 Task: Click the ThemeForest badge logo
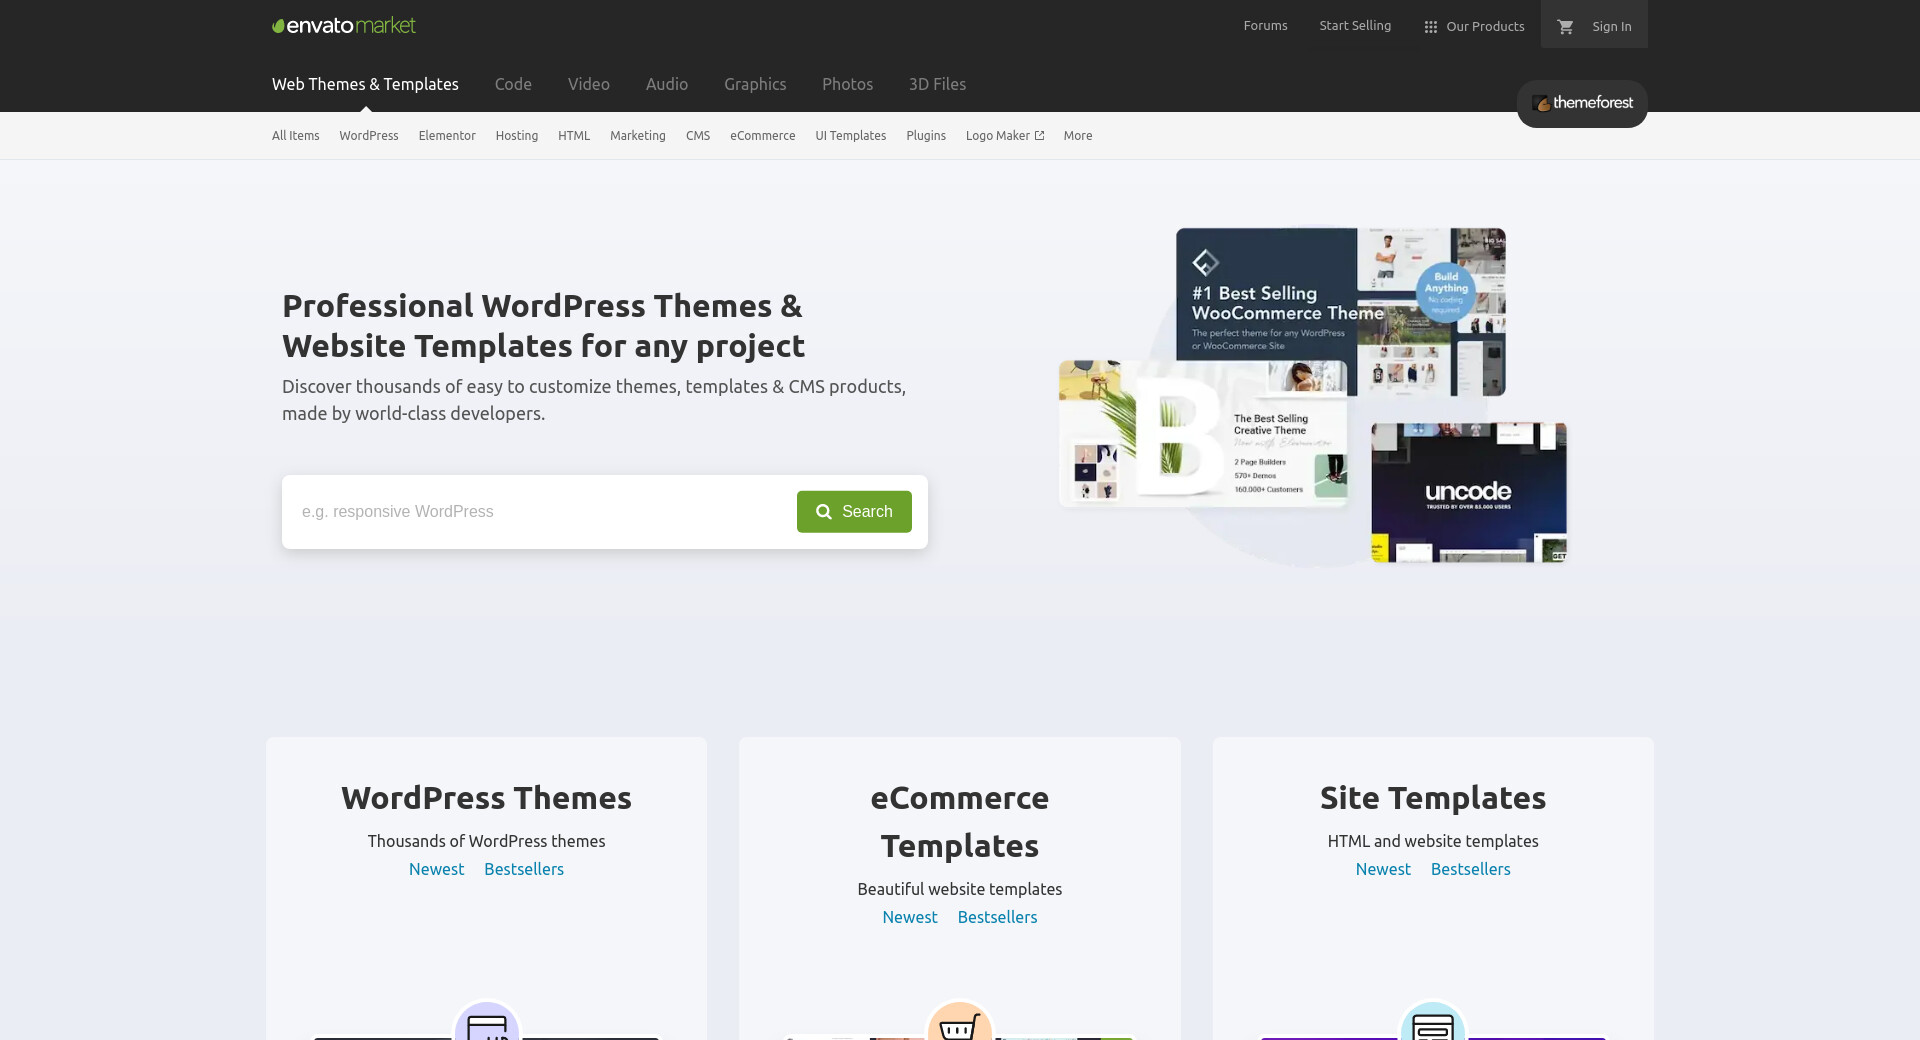[x=1582, y=103]
